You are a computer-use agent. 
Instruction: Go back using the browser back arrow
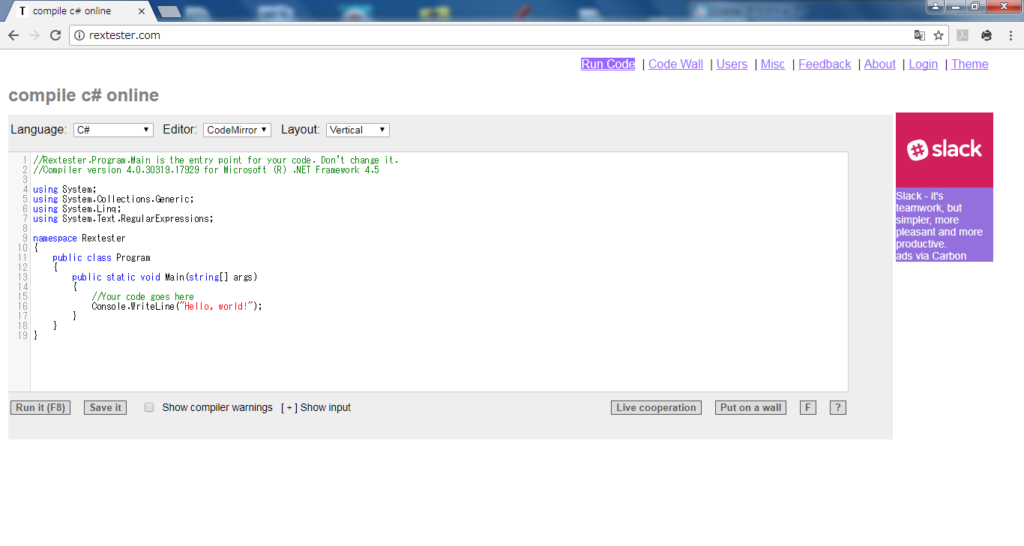[x=14, y=35]
